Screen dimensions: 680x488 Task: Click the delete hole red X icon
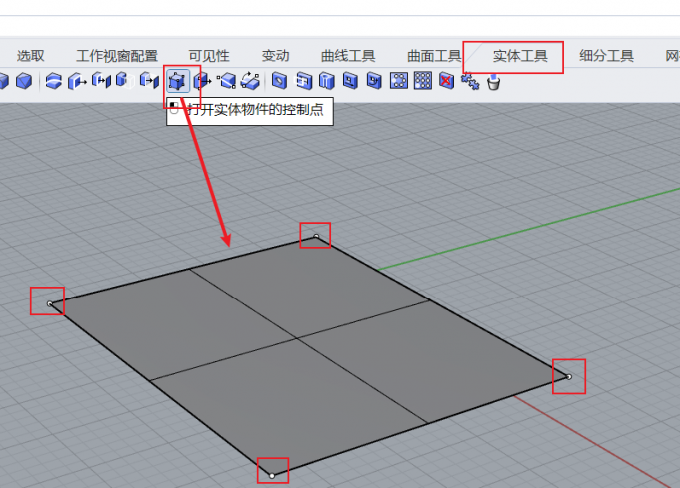[446, 81]
